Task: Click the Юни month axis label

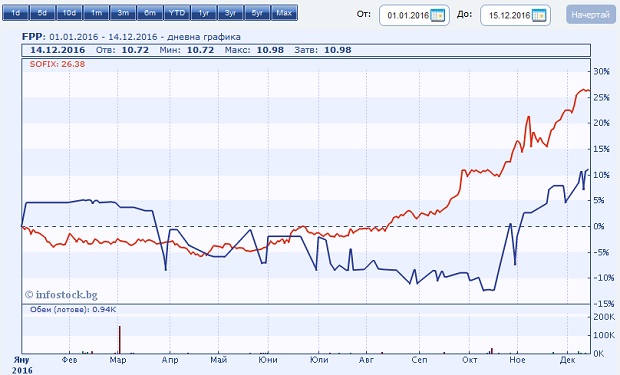Action: [x=268, y=360]
